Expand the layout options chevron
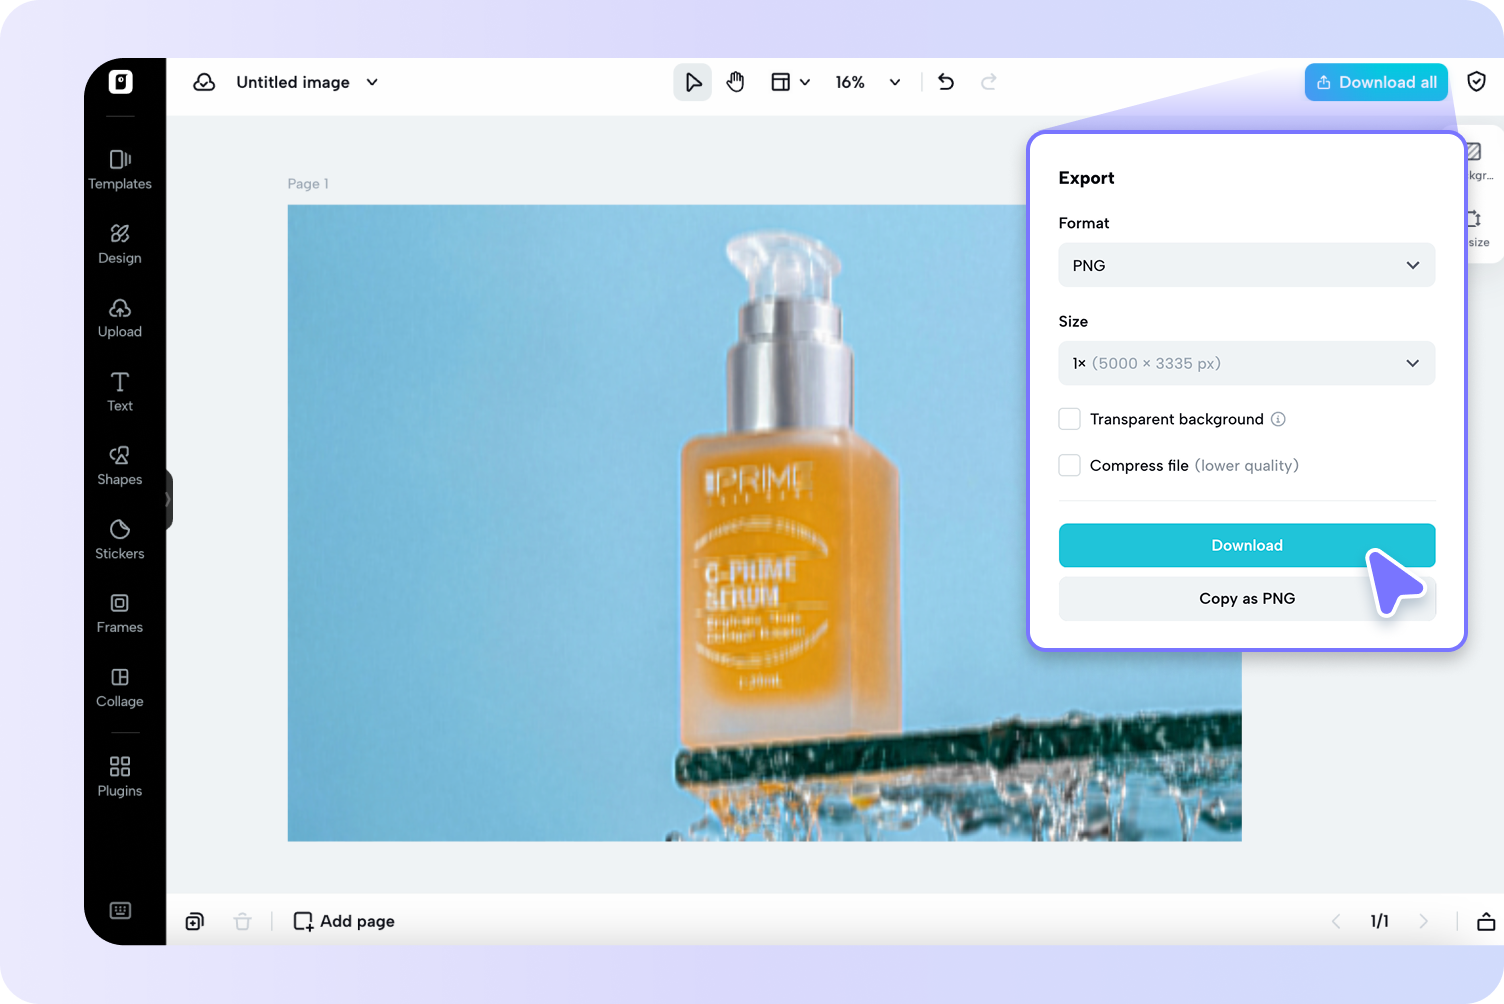The width and height of the screenshot is (1504, 1004). pos(805,82)
